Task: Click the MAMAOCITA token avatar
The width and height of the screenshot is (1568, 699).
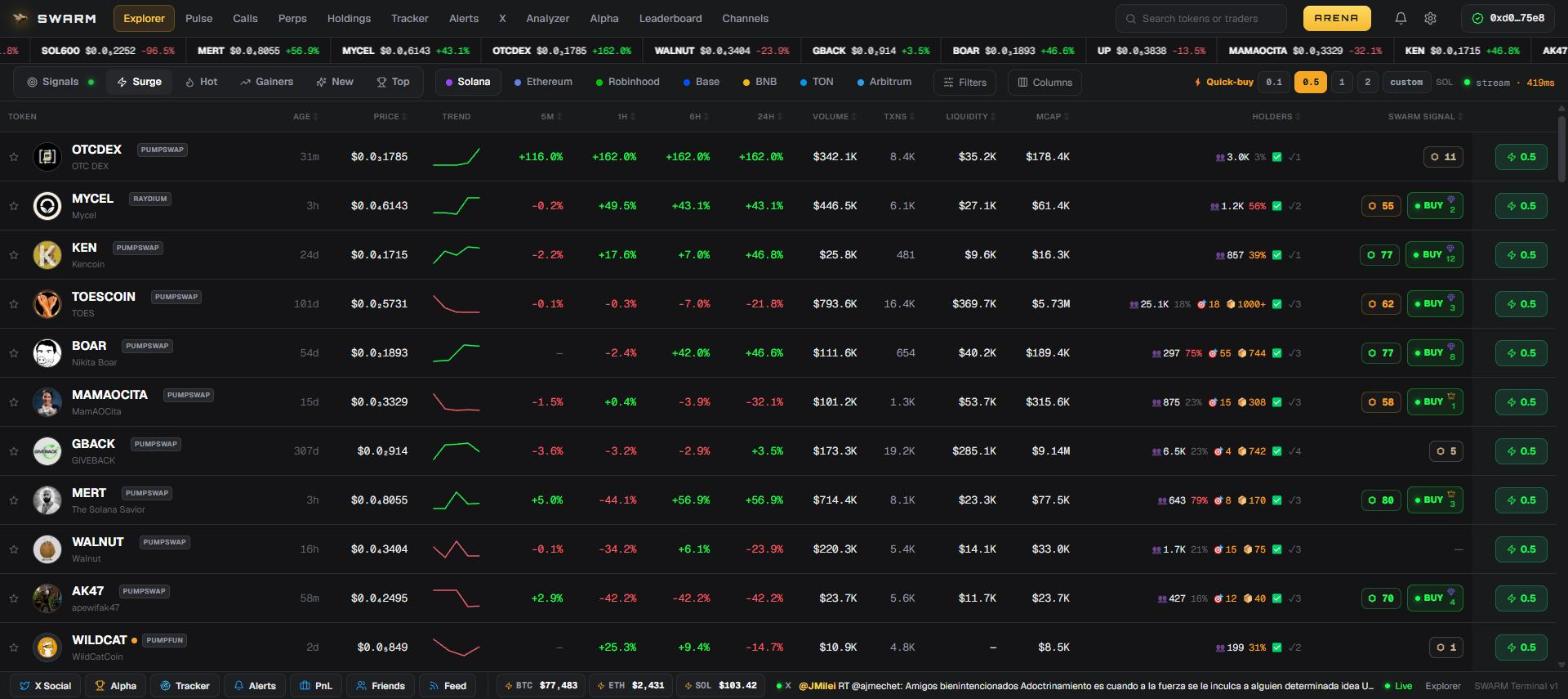Action: (x=47, y=402)
